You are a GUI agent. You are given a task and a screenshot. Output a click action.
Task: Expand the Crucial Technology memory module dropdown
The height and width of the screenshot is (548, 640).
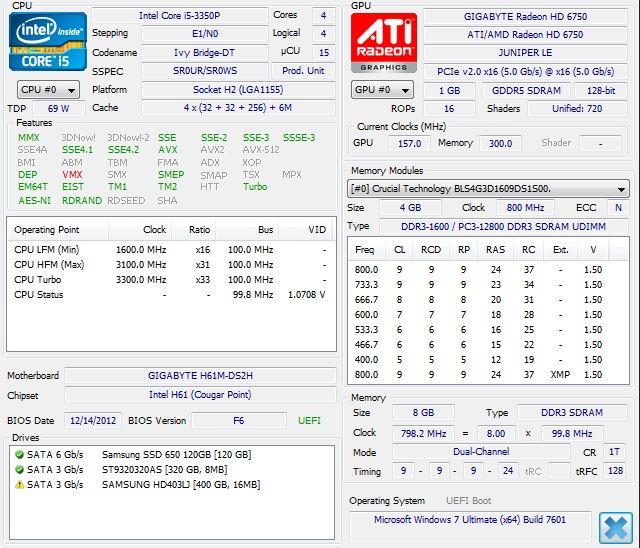tap(488, 188)
